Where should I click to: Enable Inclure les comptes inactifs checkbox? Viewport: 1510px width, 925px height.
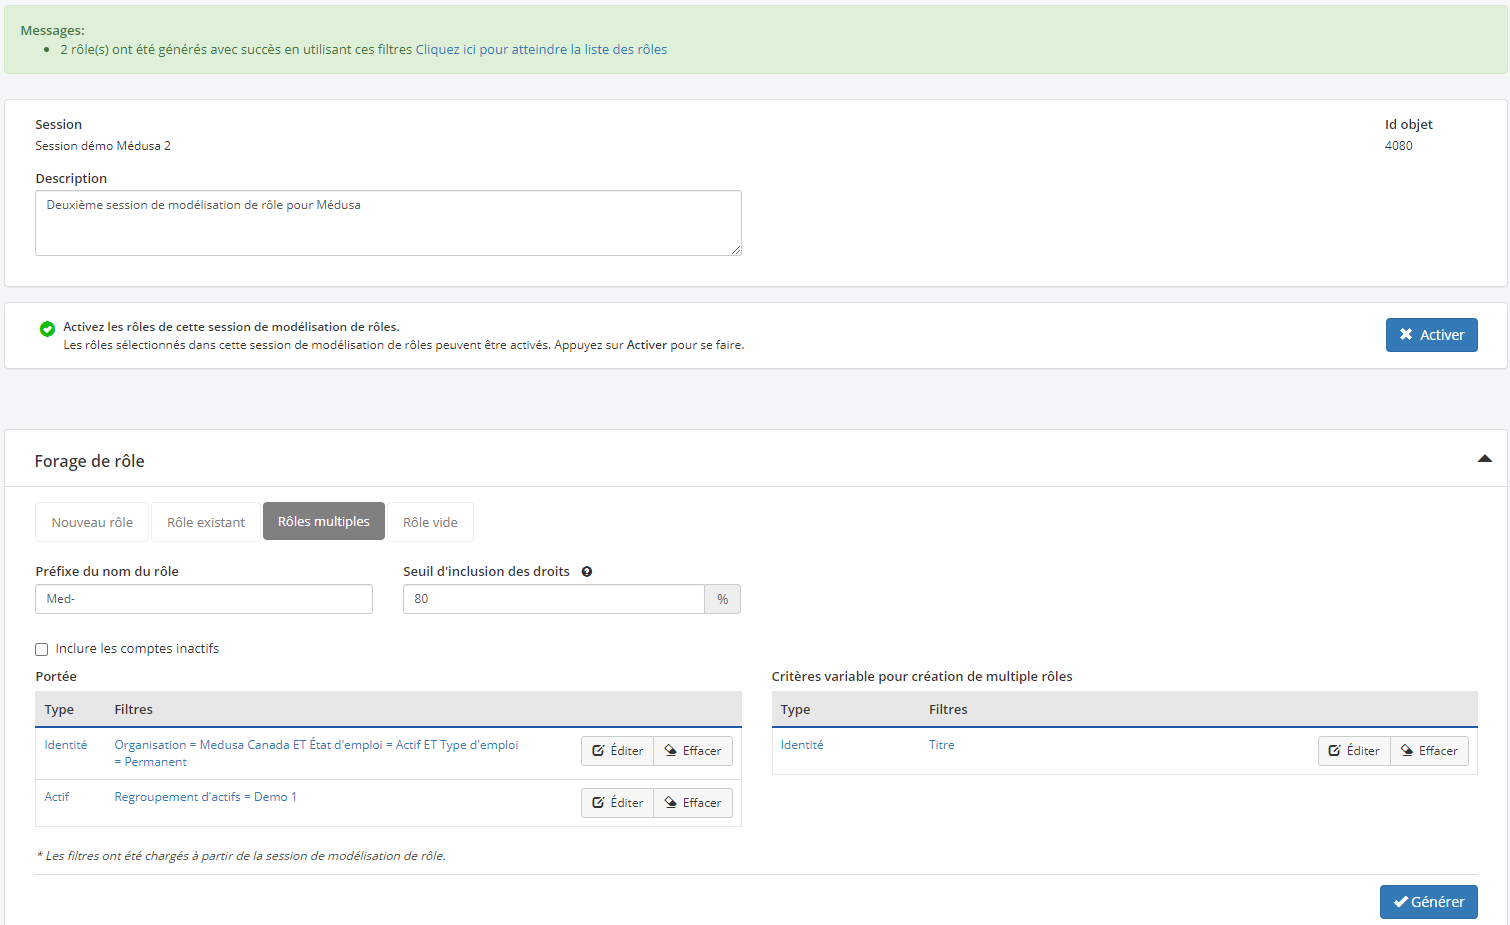pos(42,649)
